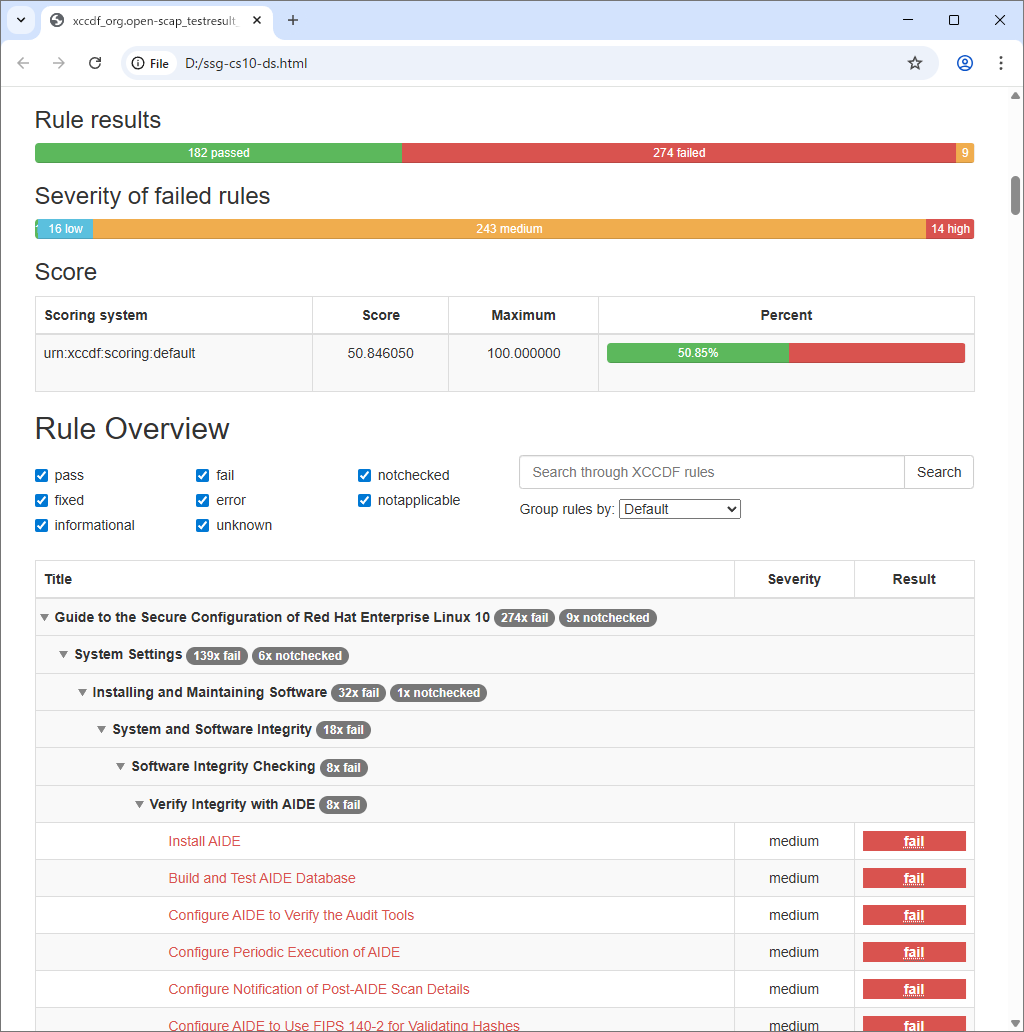Click the Search through XCCDF rules field
1024x1032 pixels.
[711, 472]
